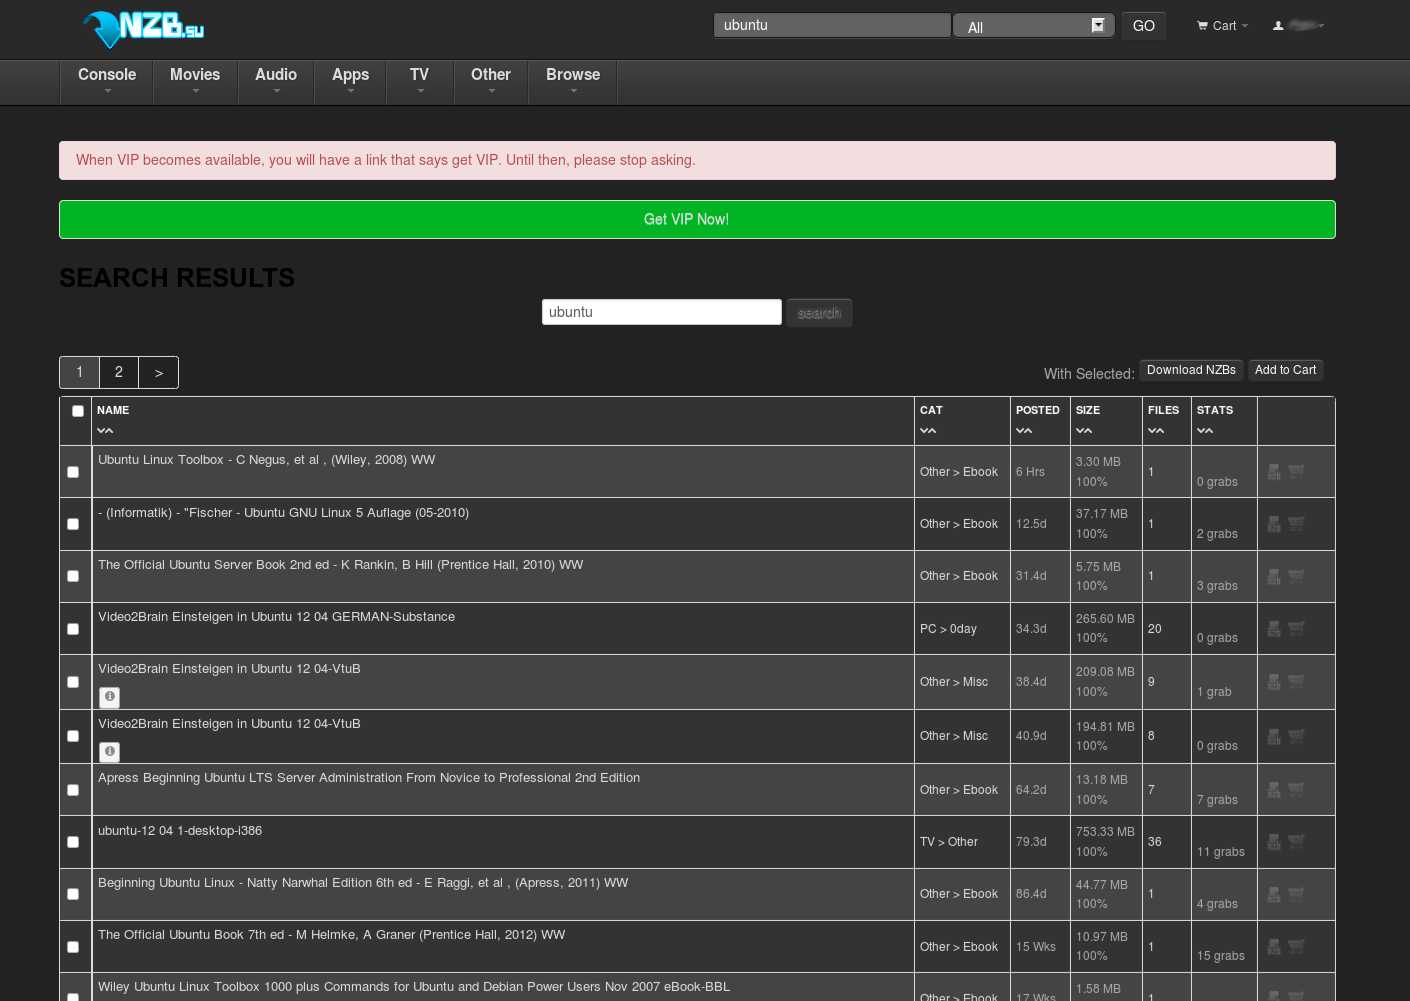
Task: Expand the Browse navigation dropdown
Action: (573, 81)
